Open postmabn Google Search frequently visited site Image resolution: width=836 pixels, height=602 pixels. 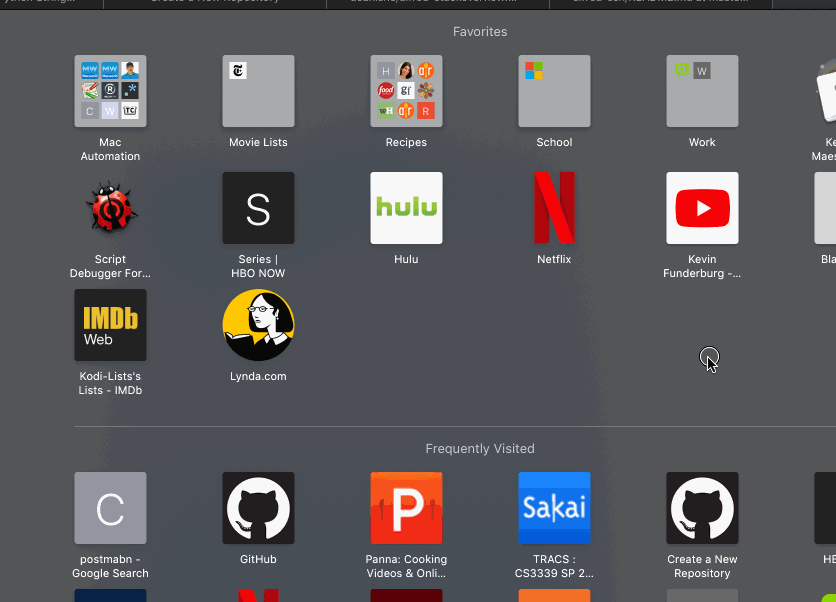click(110, 508)
